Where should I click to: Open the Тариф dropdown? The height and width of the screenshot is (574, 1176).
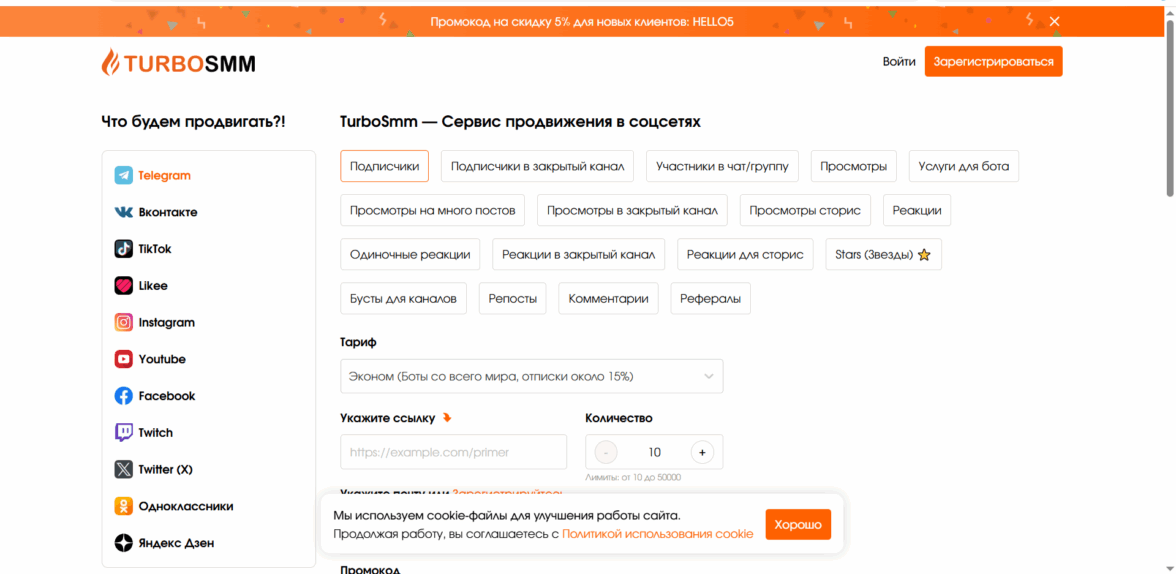pyautogui.click(x=532, y=377)
